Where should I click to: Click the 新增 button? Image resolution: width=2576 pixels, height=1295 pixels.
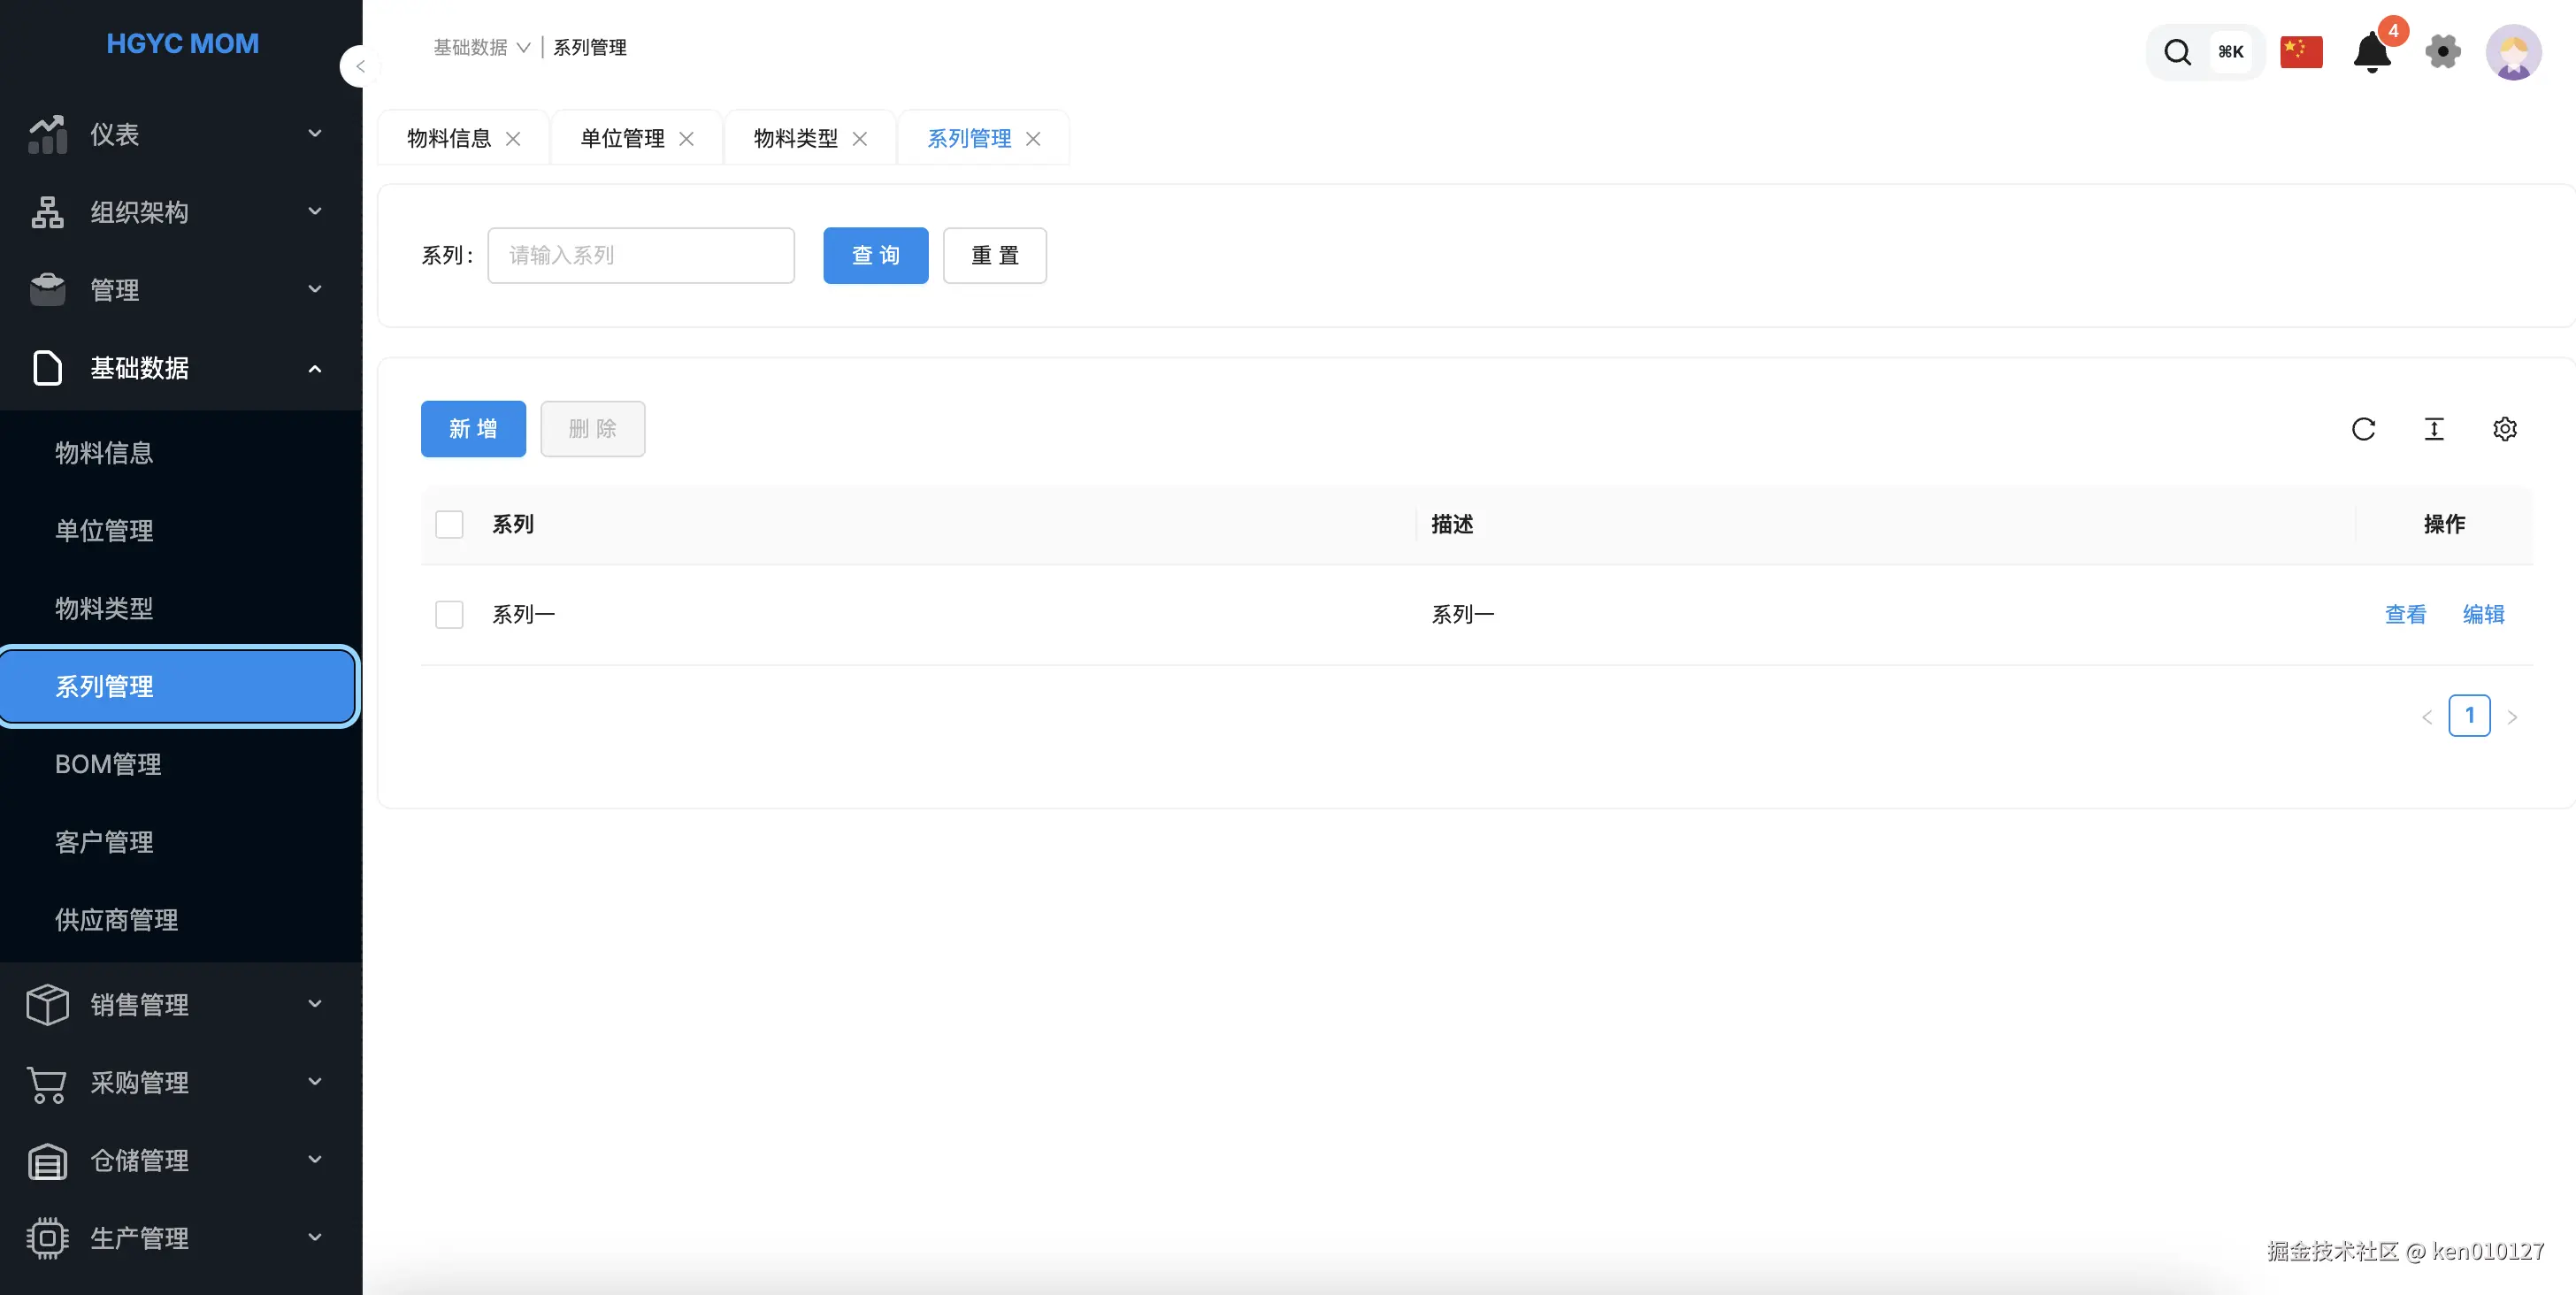[473, 429]
